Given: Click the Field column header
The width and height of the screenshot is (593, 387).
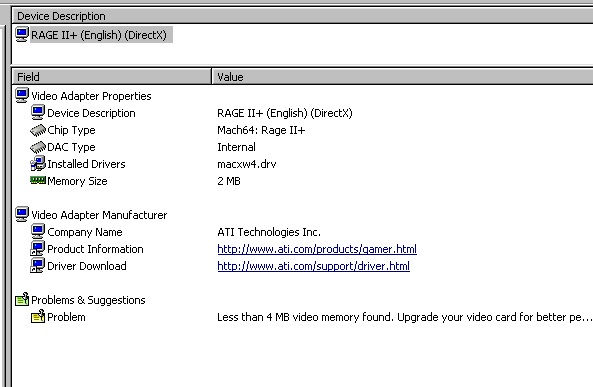Looking at the screenshot, I should coord(112,77).
